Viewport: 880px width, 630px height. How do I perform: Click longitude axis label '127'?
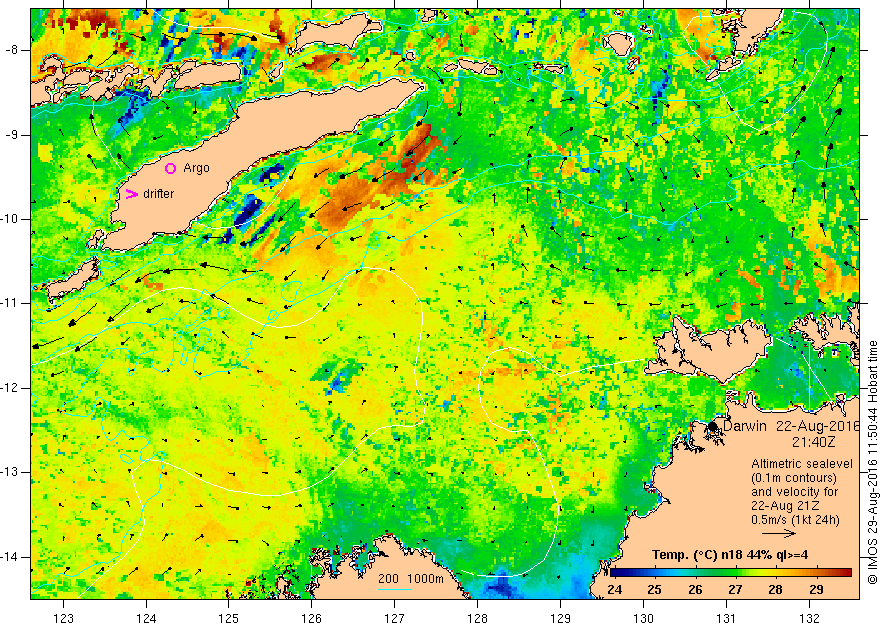click(395, 619)
